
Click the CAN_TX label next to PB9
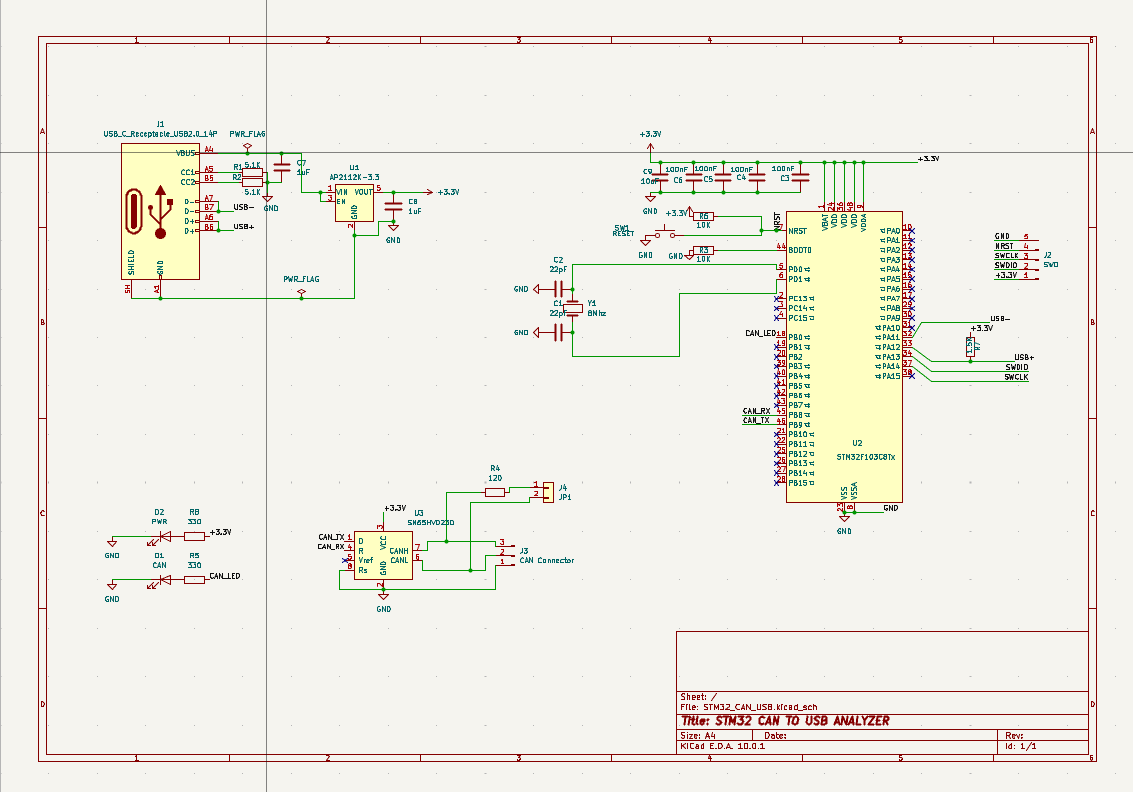click(756, 421)
